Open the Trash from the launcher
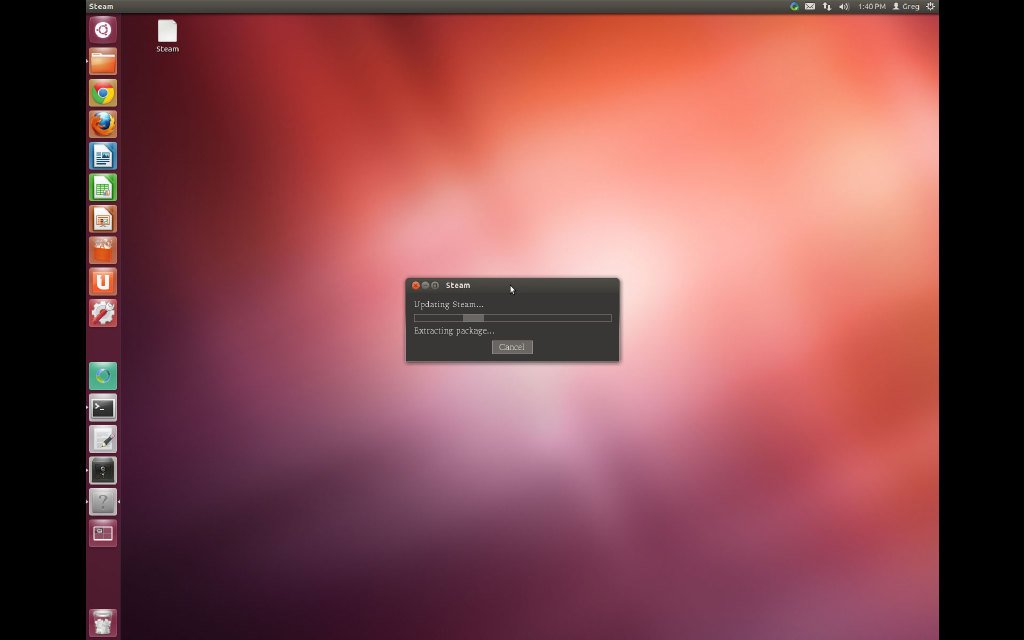Image resolution: width=1024 pixels, height=640 pixels. (103, 622)
